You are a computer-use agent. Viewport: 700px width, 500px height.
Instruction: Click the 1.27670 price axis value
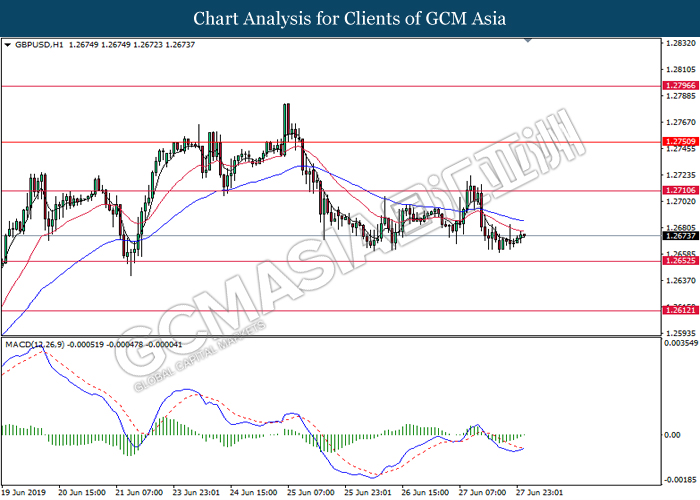(680, 122)
